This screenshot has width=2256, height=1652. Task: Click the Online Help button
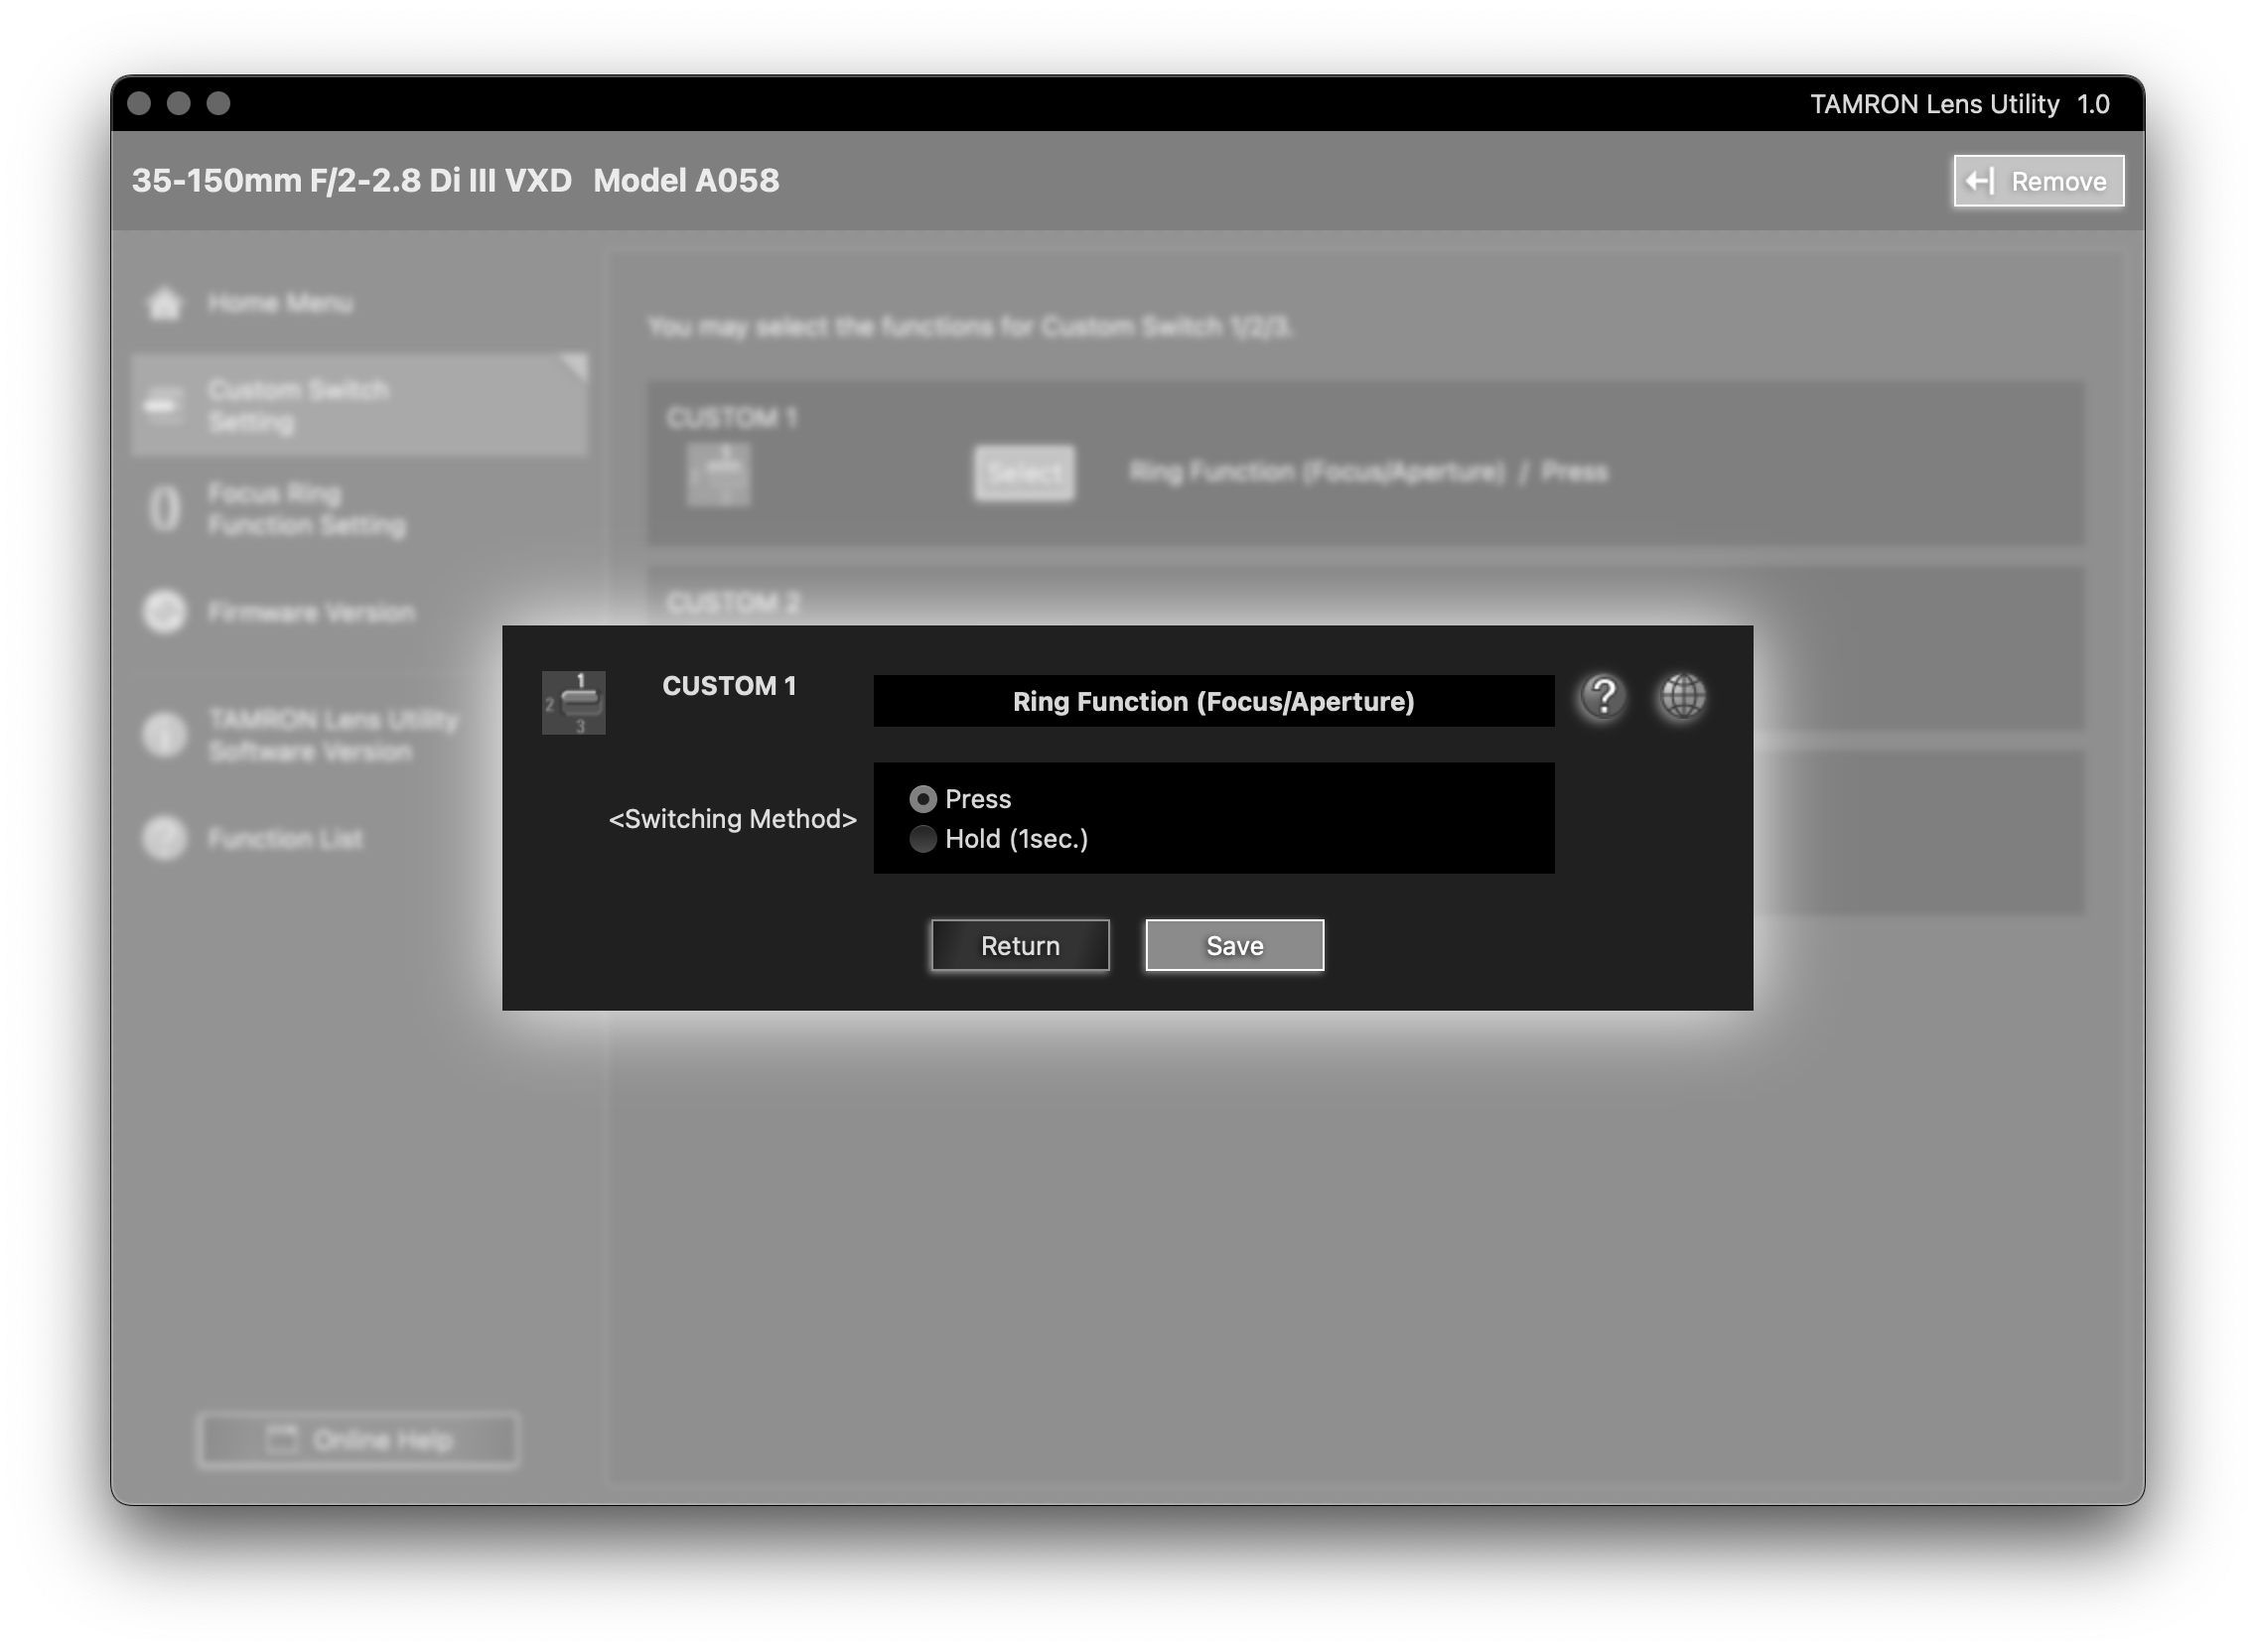tap(358, 1440)
